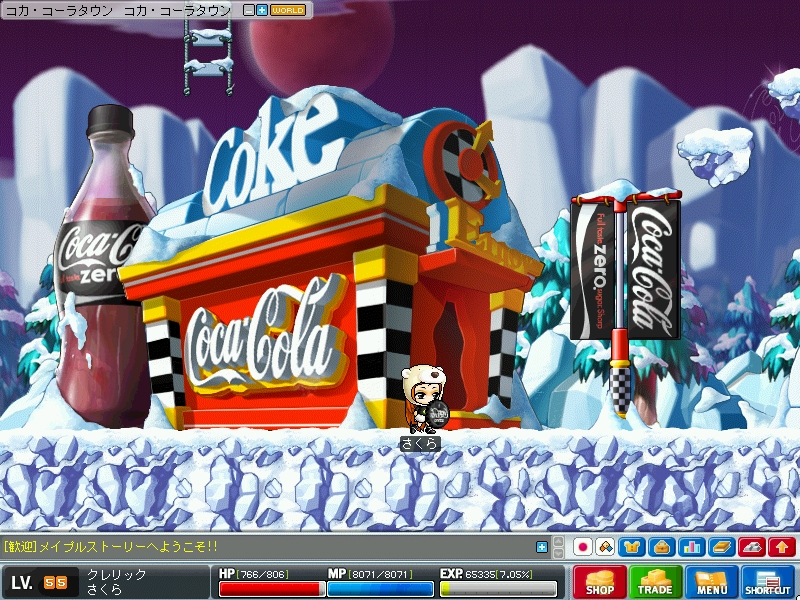Click the クレリック job name text
Image resolution: width=800 pixels, height=600 pixels.
pos(116,574)
